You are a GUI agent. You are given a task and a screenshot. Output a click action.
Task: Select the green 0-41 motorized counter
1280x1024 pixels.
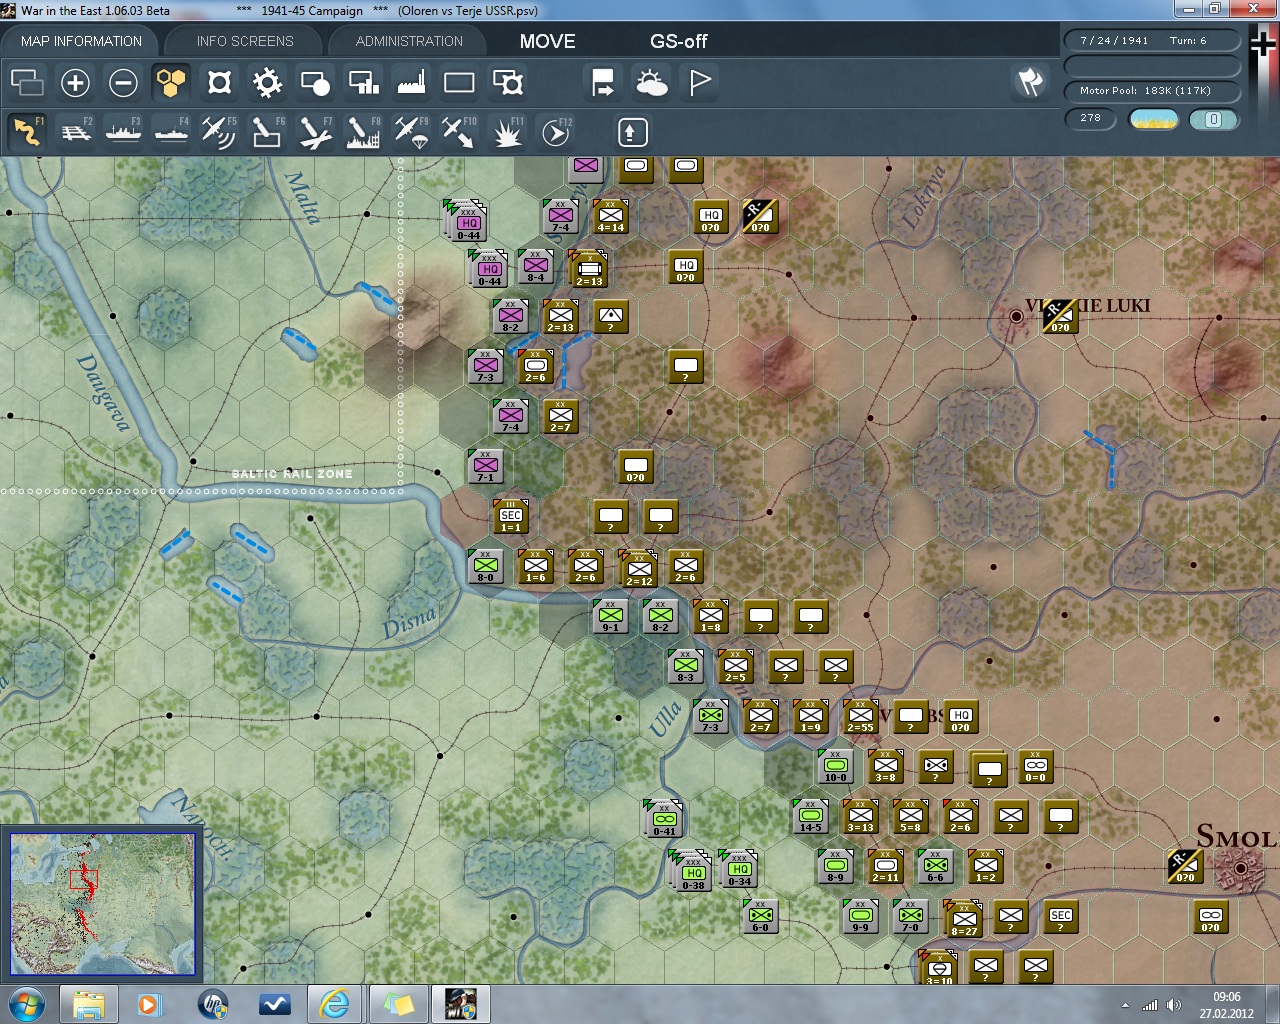point(664,819)
